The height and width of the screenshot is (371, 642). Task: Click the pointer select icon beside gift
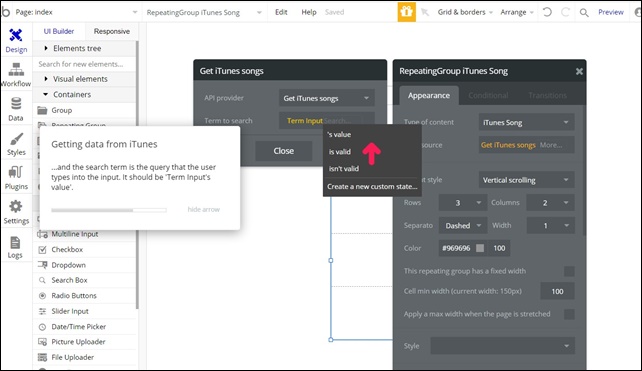tap(425, 12)
